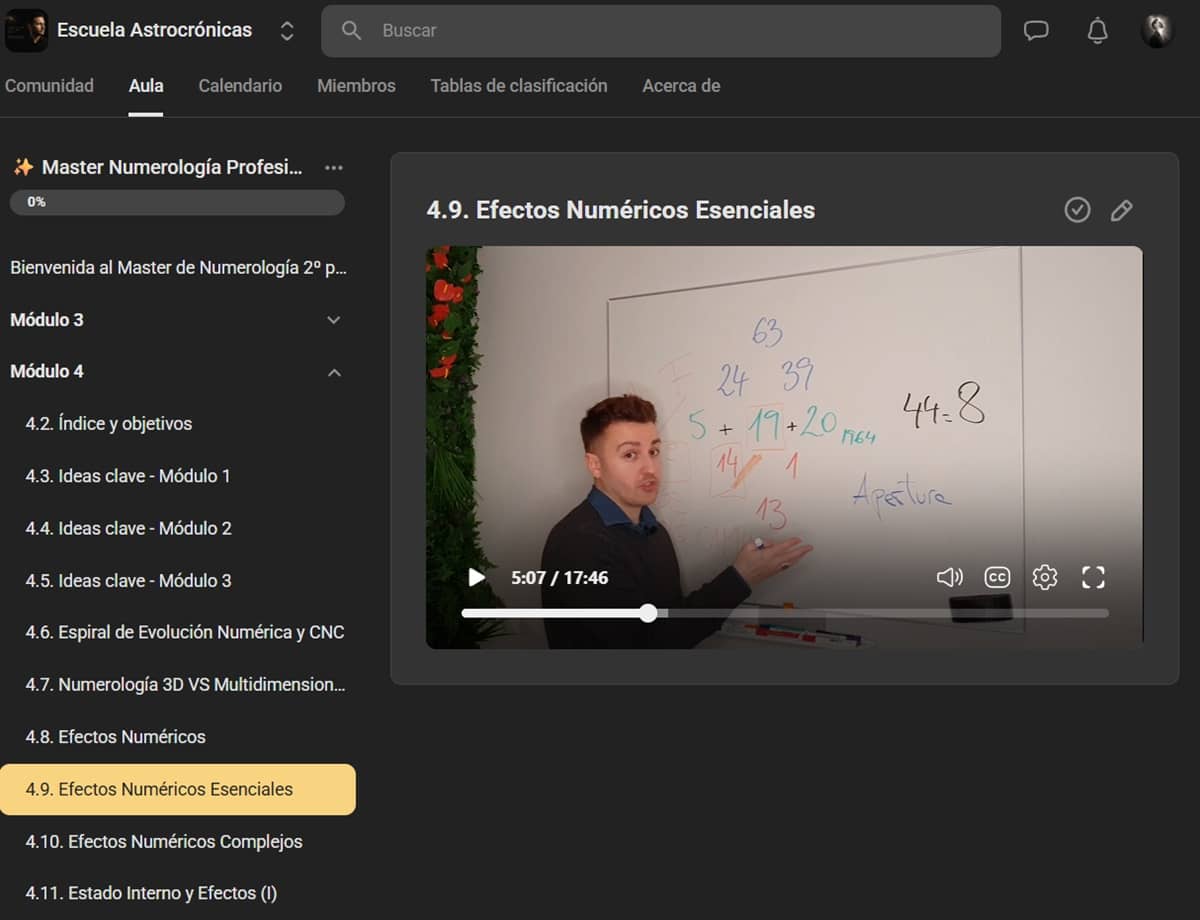Focus the Buscar search field
The width and height of the screenshot is (1200, 920).
tap(661, 31)
